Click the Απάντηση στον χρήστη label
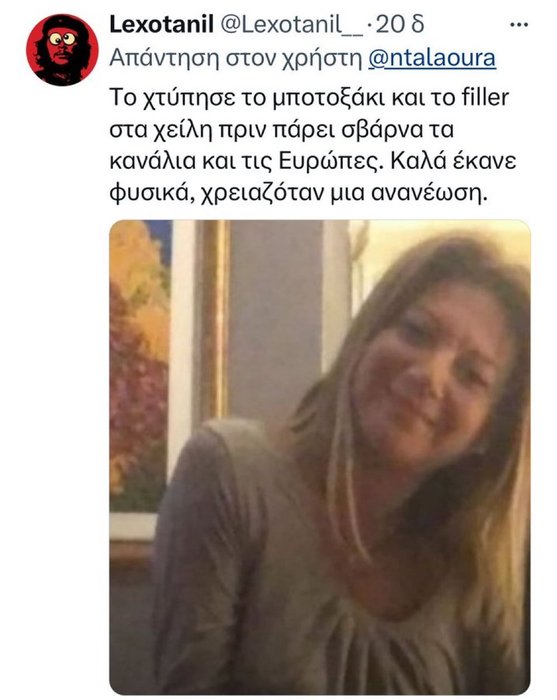The width and height of the screenshot is (557, 700). click(236, 58)
